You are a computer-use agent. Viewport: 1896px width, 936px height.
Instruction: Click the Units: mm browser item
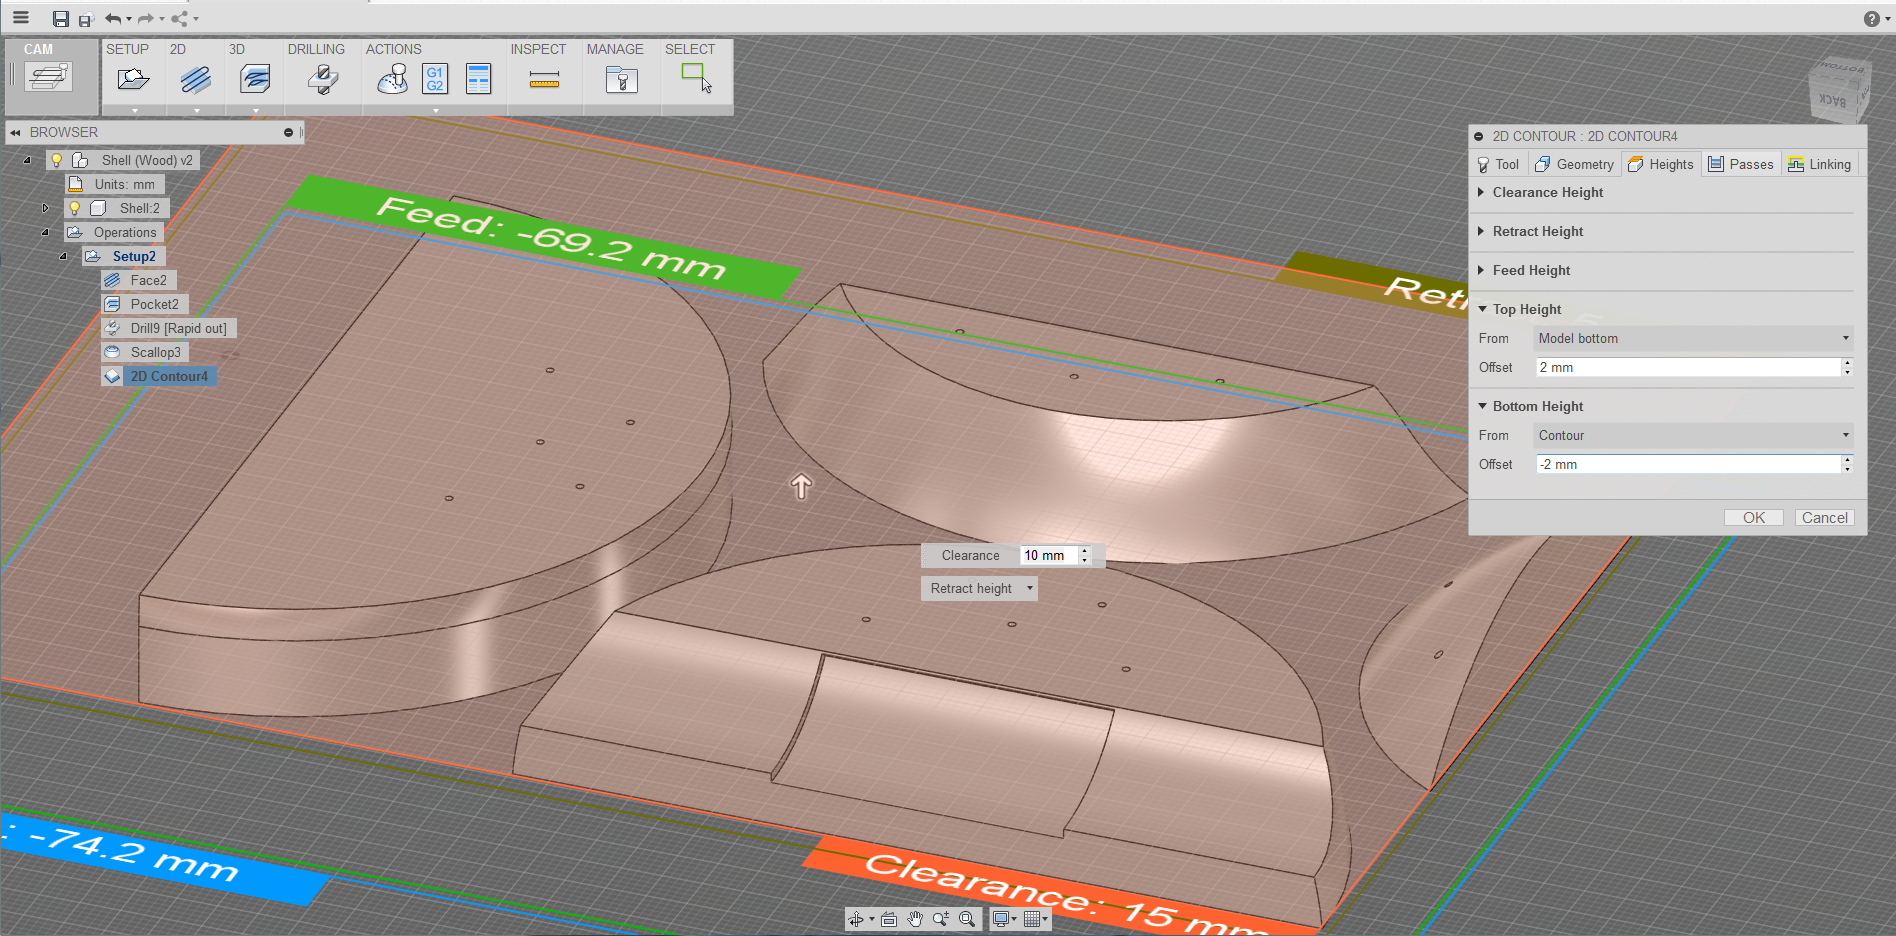(x=115, y=184)
